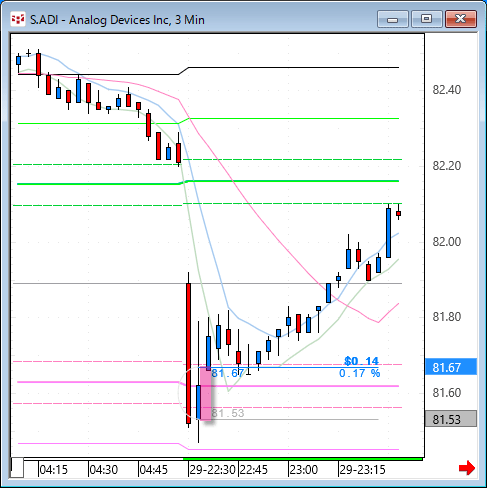The image size is (487, 488).
Task: Click the 04:30 time axis label
Action: 104,470
